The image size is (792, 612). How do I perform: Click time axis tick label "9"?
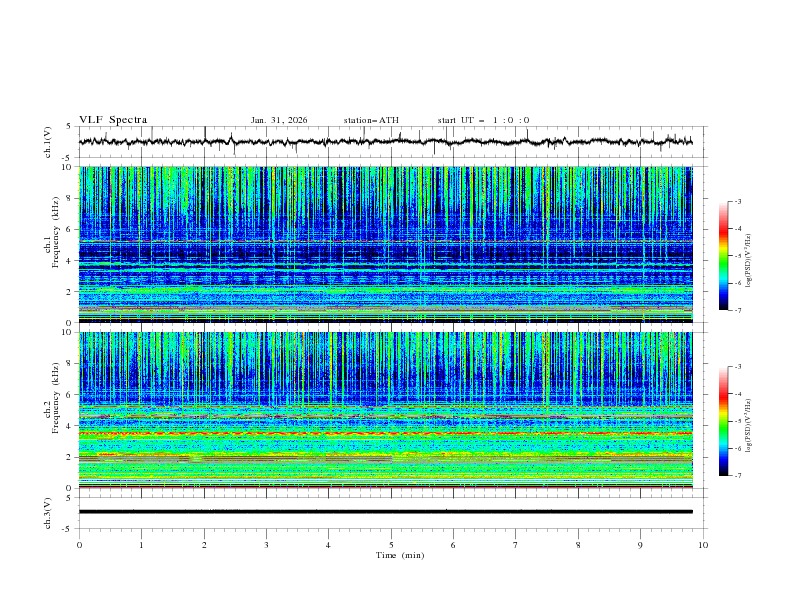tap(640, 545)
